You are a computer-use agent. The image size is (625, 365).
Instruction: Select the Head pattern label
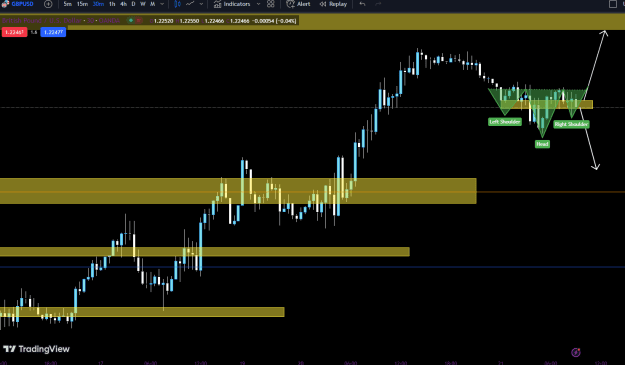[542, 144]
